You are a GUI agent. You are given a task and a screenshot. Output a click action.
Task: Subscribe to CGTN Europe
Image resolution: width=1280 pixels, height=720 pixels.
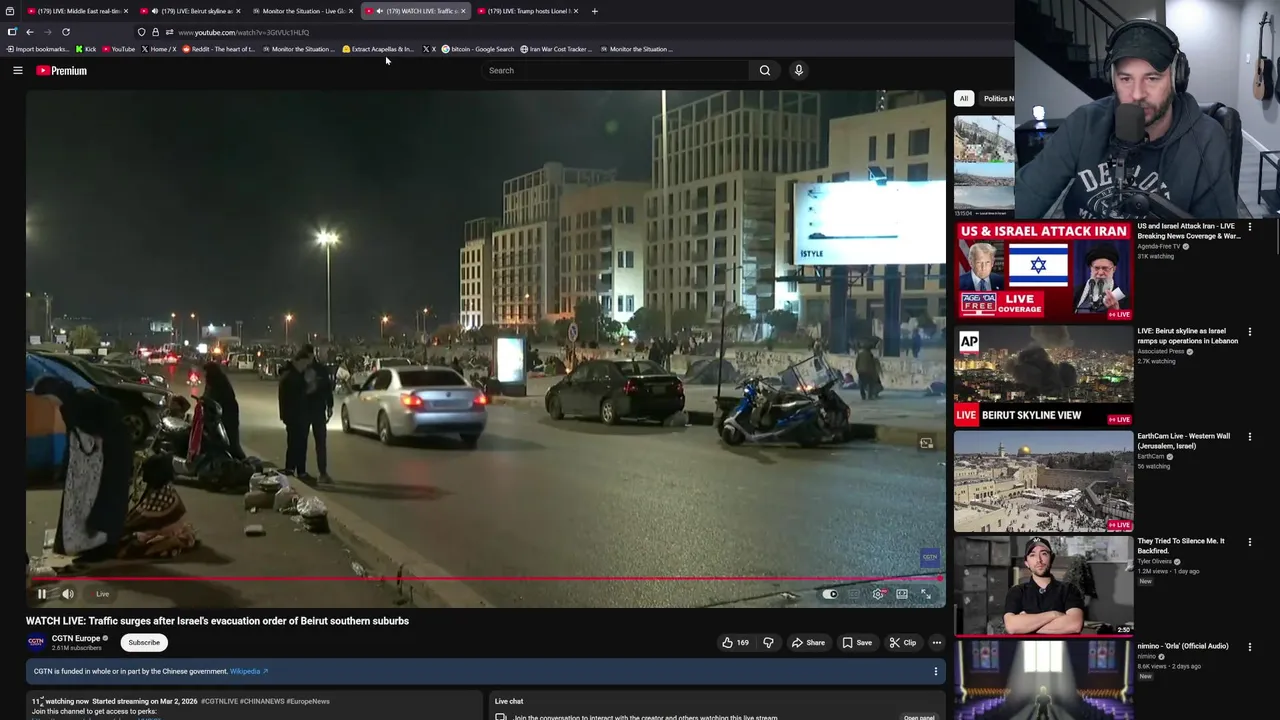tap(144, 643)
